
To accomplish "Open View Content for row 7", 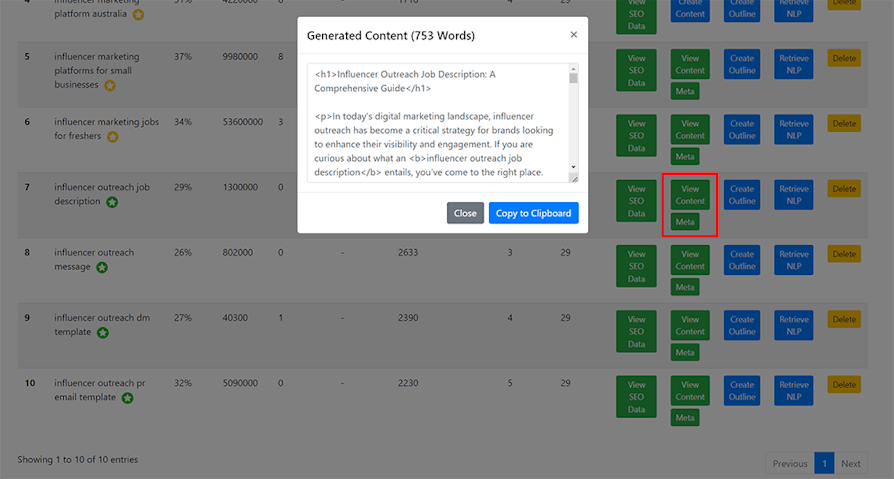I will 690,194.
